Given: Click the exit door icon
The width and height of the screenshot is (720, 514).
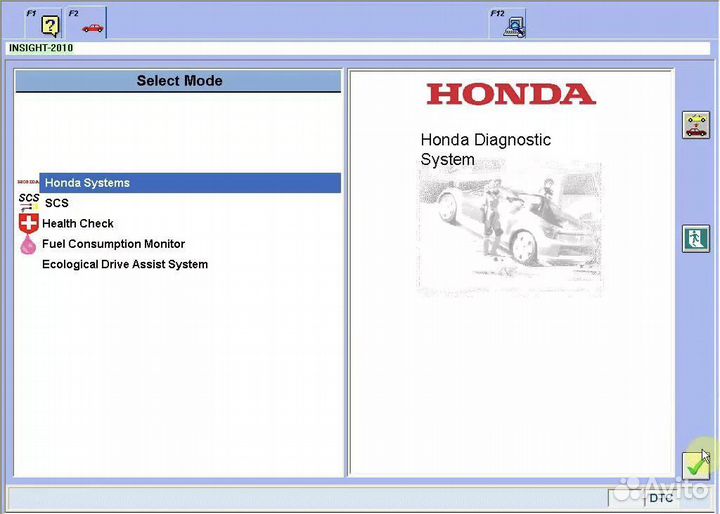Looking at the screenshot, I should click(696, 238).
